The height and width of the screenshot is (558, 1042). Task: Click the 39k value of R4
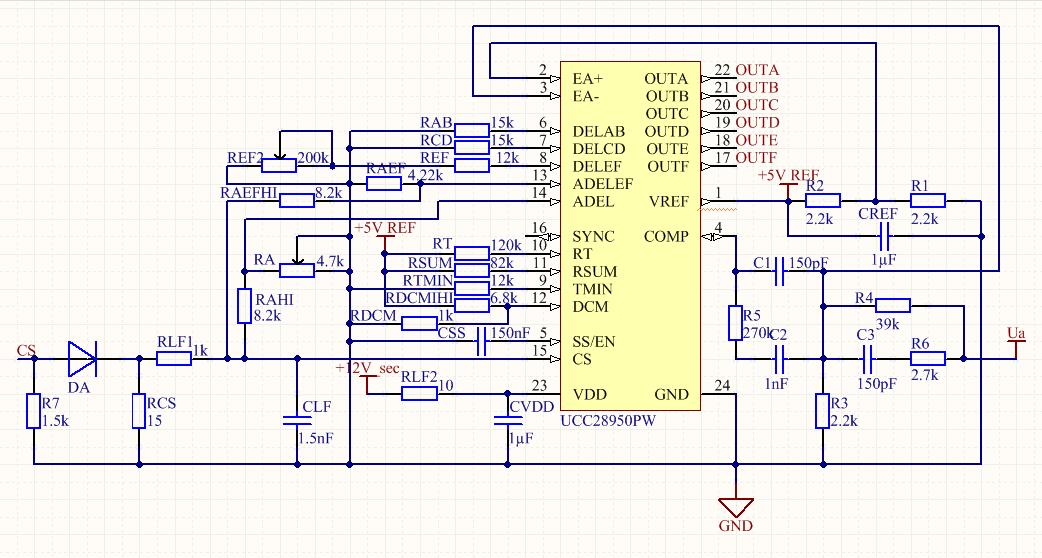888,324
